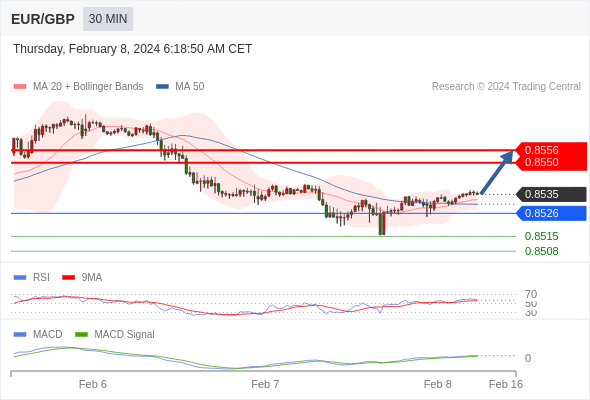Click the Feb 7 date axis label
The image size is (590, 400).
coord(265,384)
